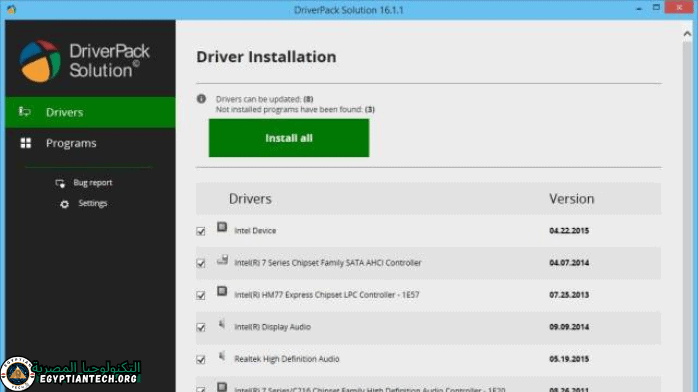This screenshot has width=698, height=392.
Task: Uncheck the Intel Device driver checkbox
Action: click(201, 231)
